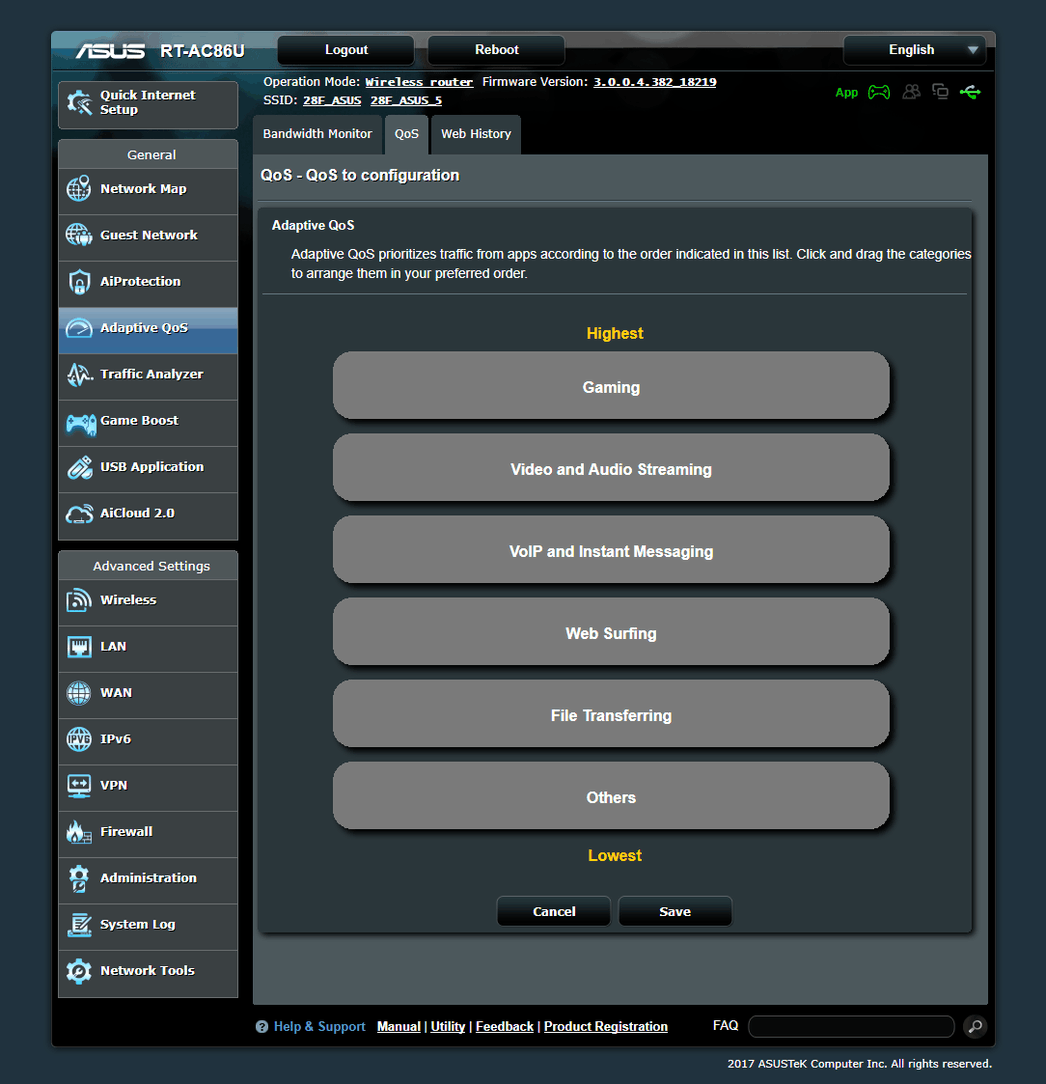The width and height of the screenshot is (1046, 1084).
Task: Open the Product Registration link
Action: (606, 1027)
